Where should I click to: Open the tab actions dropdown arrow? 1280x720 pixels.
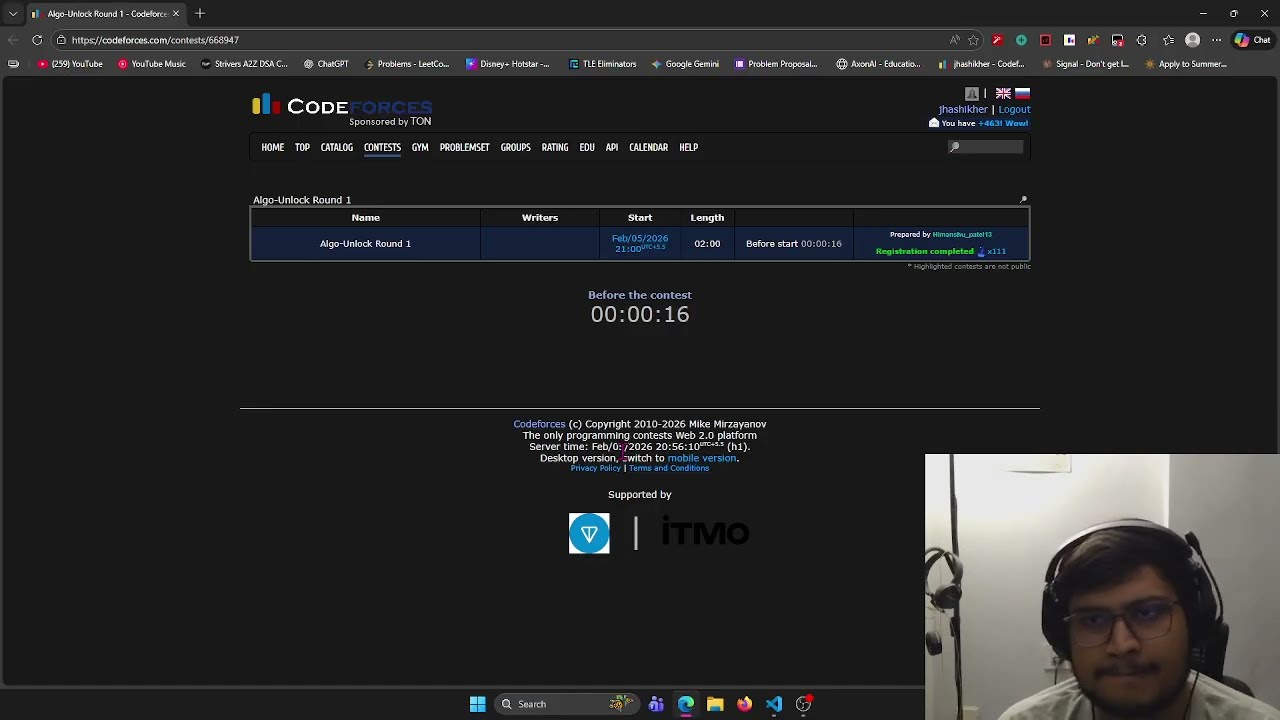click(13, 13)
